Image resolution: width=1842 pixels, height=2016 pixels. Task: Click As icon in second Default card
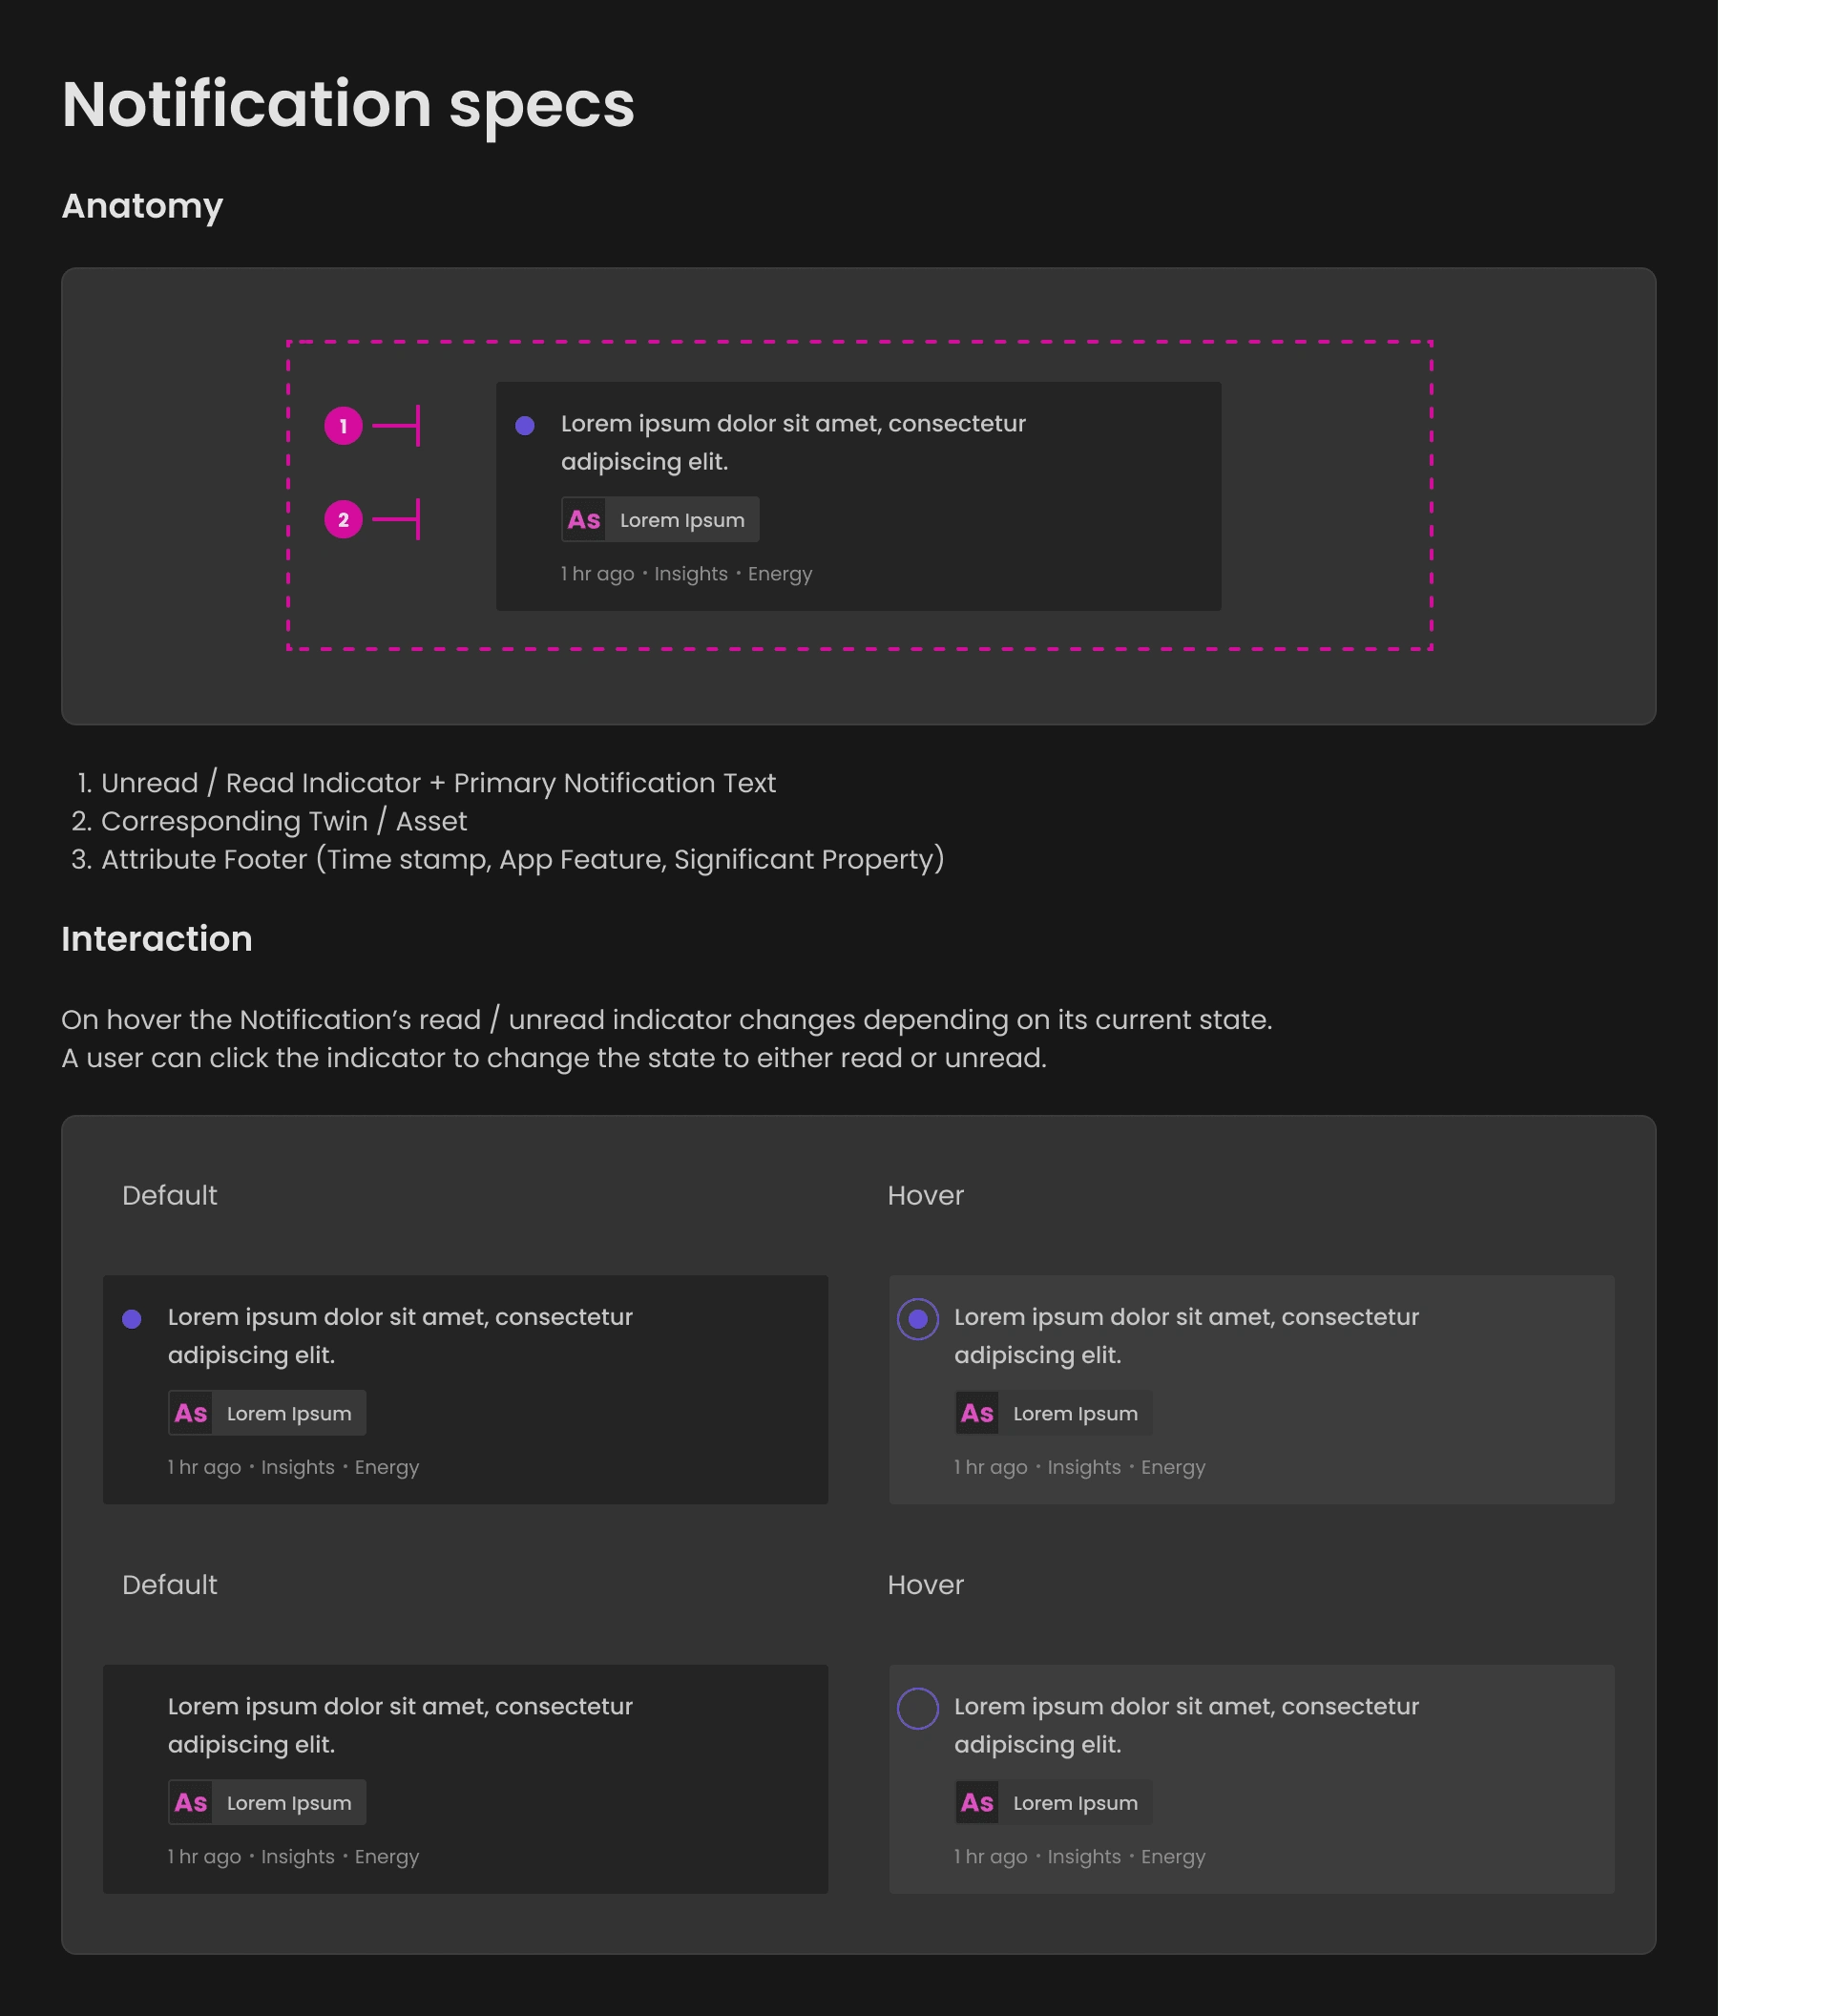coord(190,1802)
